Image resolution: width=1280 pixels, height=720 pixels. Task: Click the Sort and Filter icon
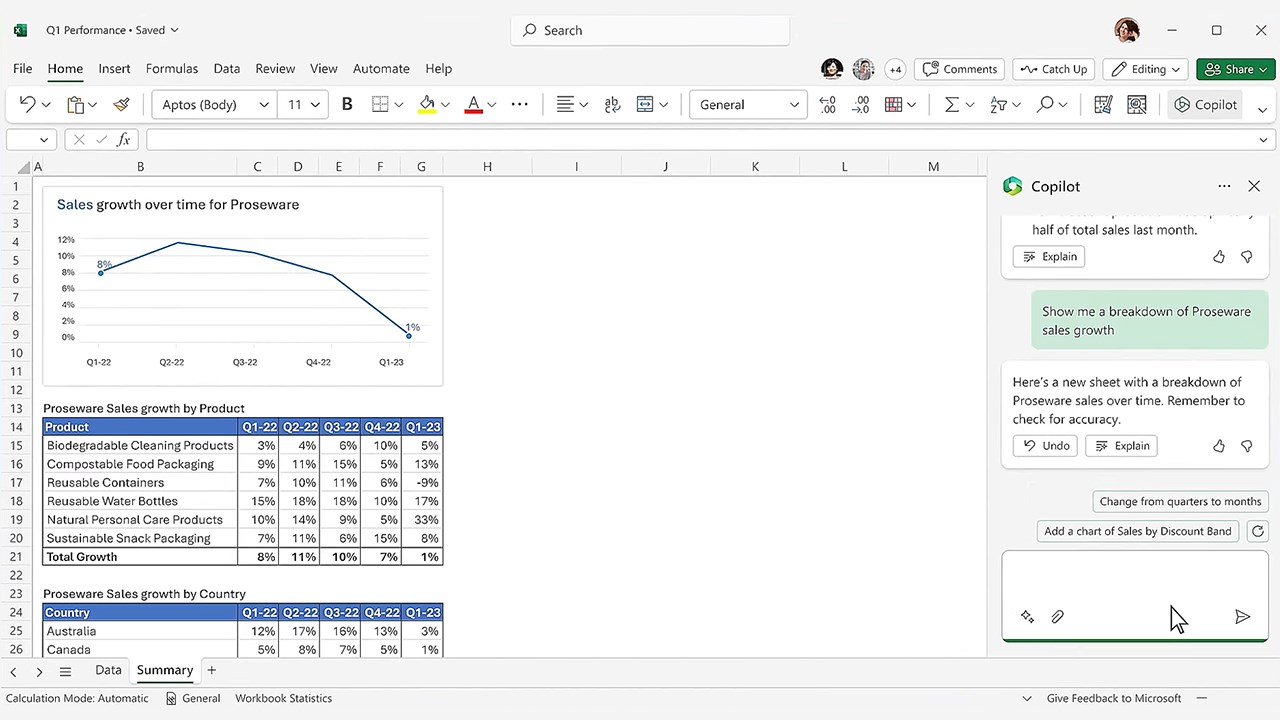coord(998,104)
